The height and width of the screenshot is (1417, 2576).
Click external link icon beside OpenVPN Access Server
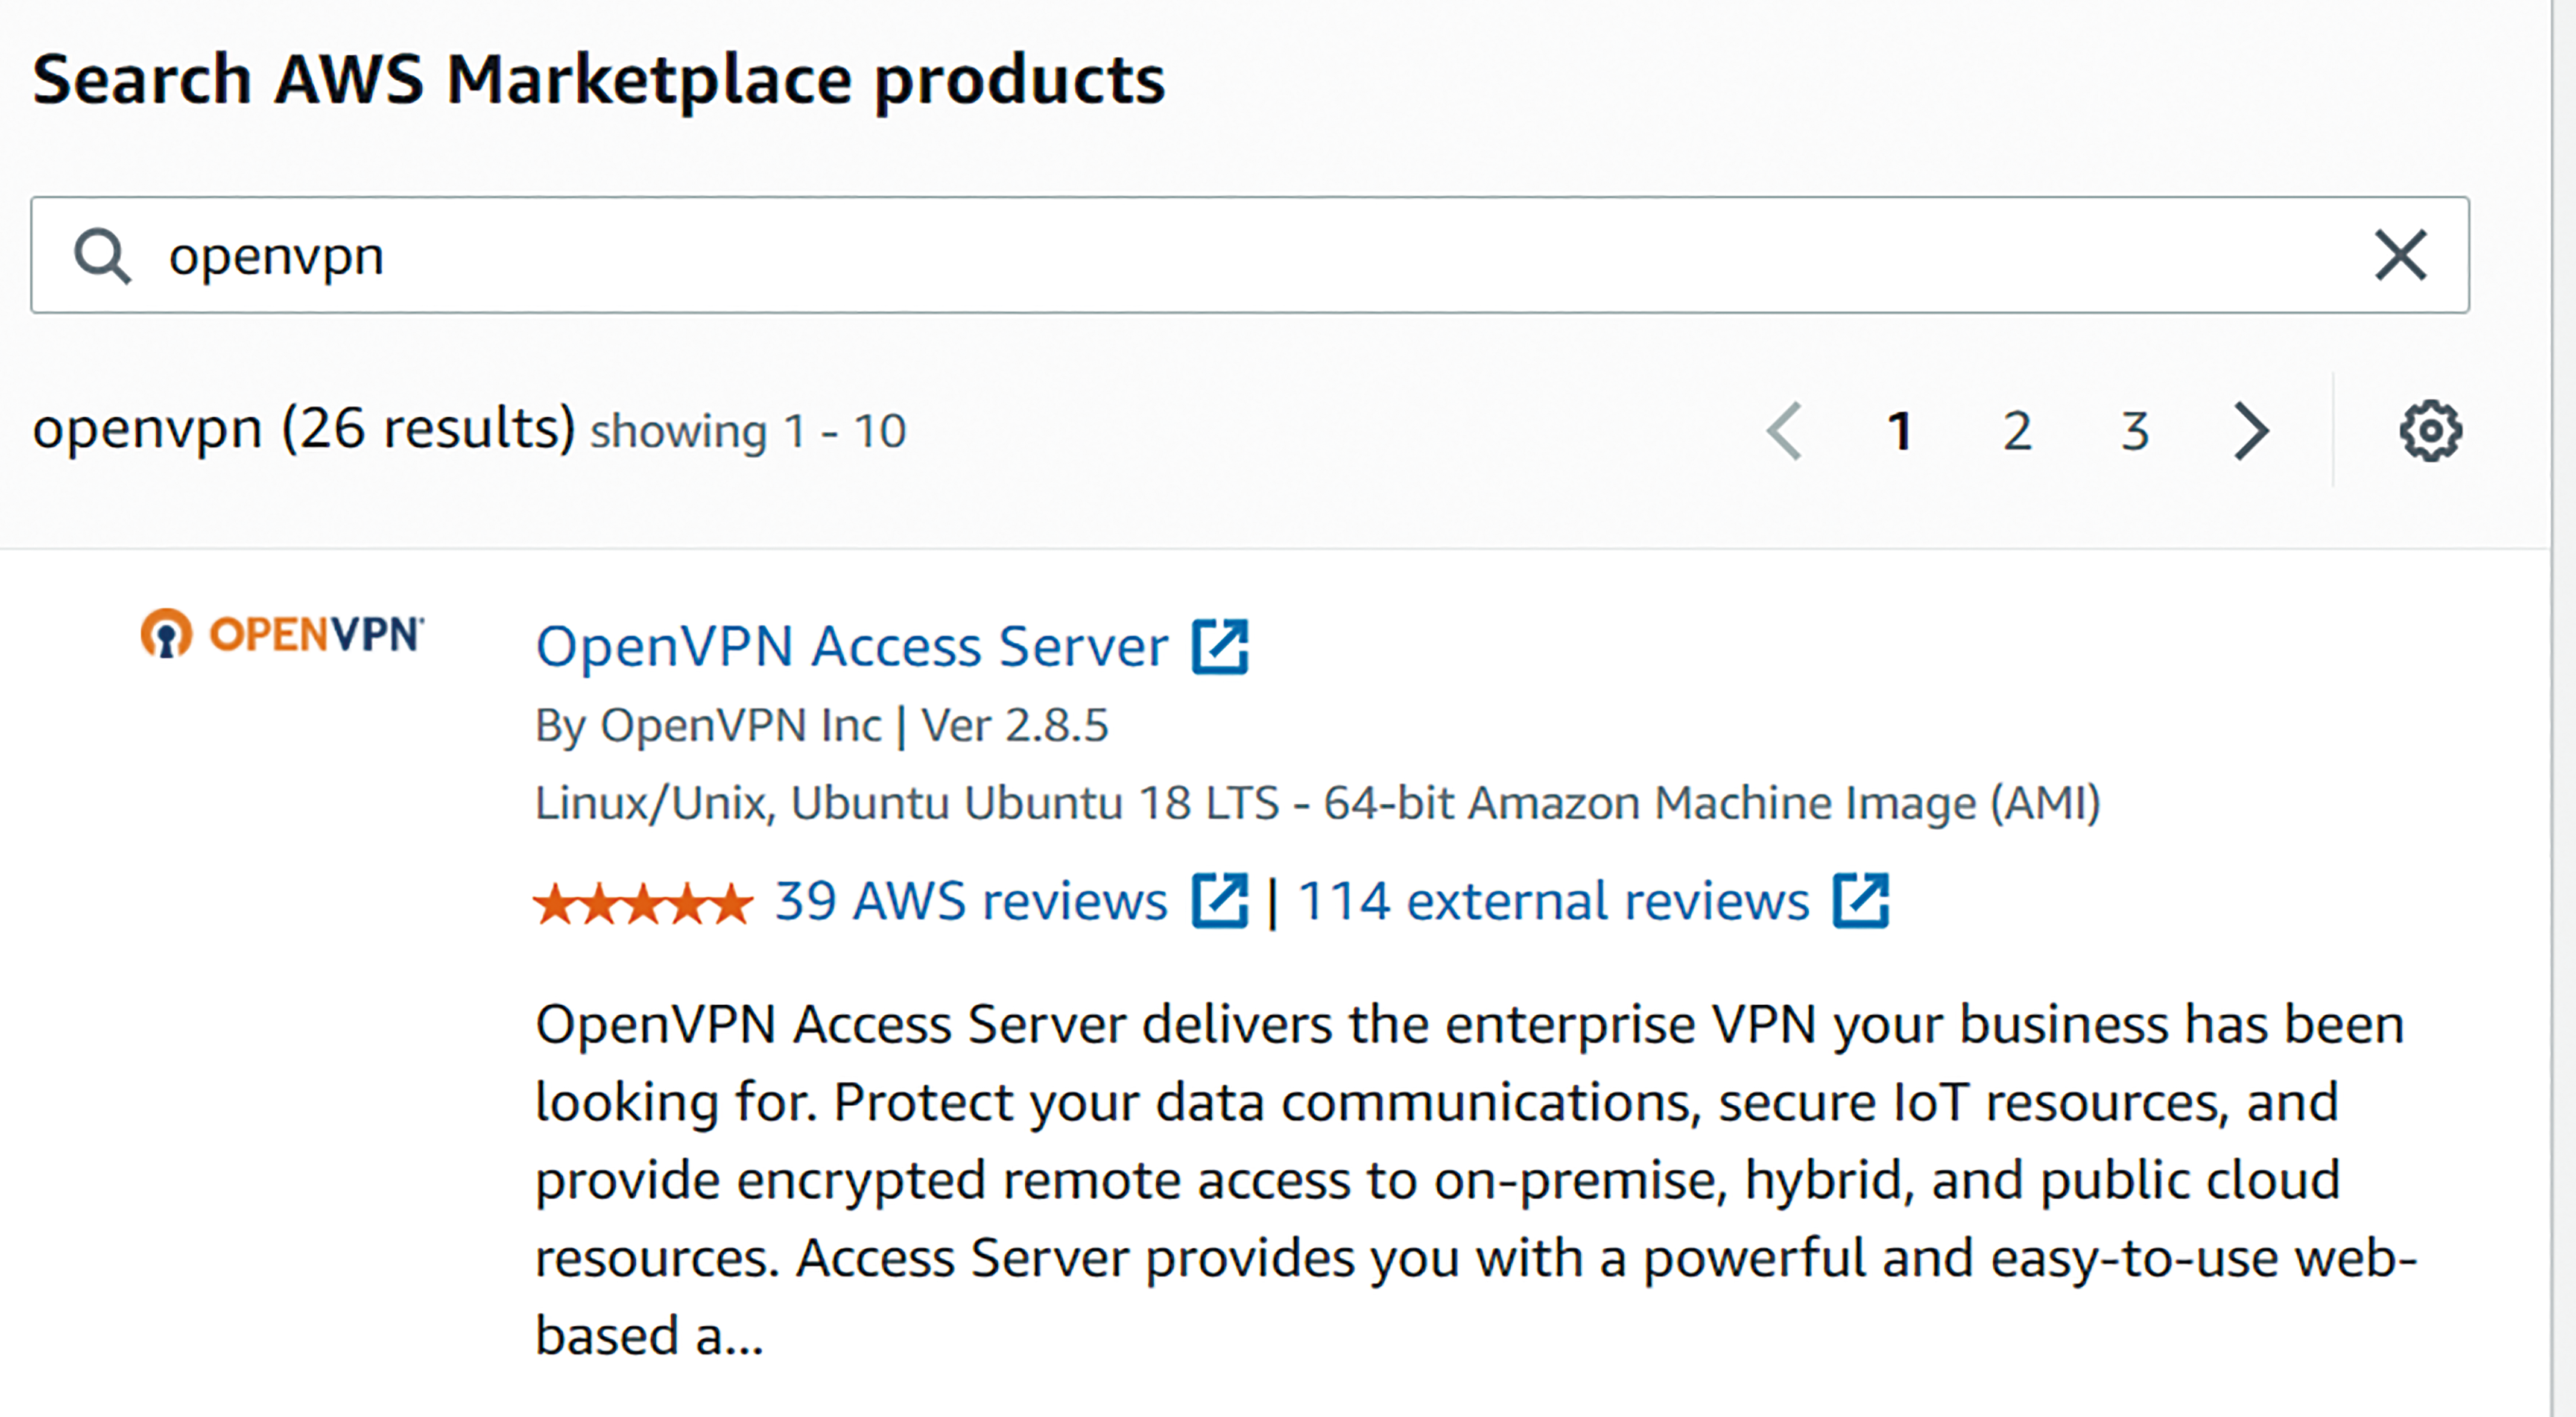point(1220,647)
